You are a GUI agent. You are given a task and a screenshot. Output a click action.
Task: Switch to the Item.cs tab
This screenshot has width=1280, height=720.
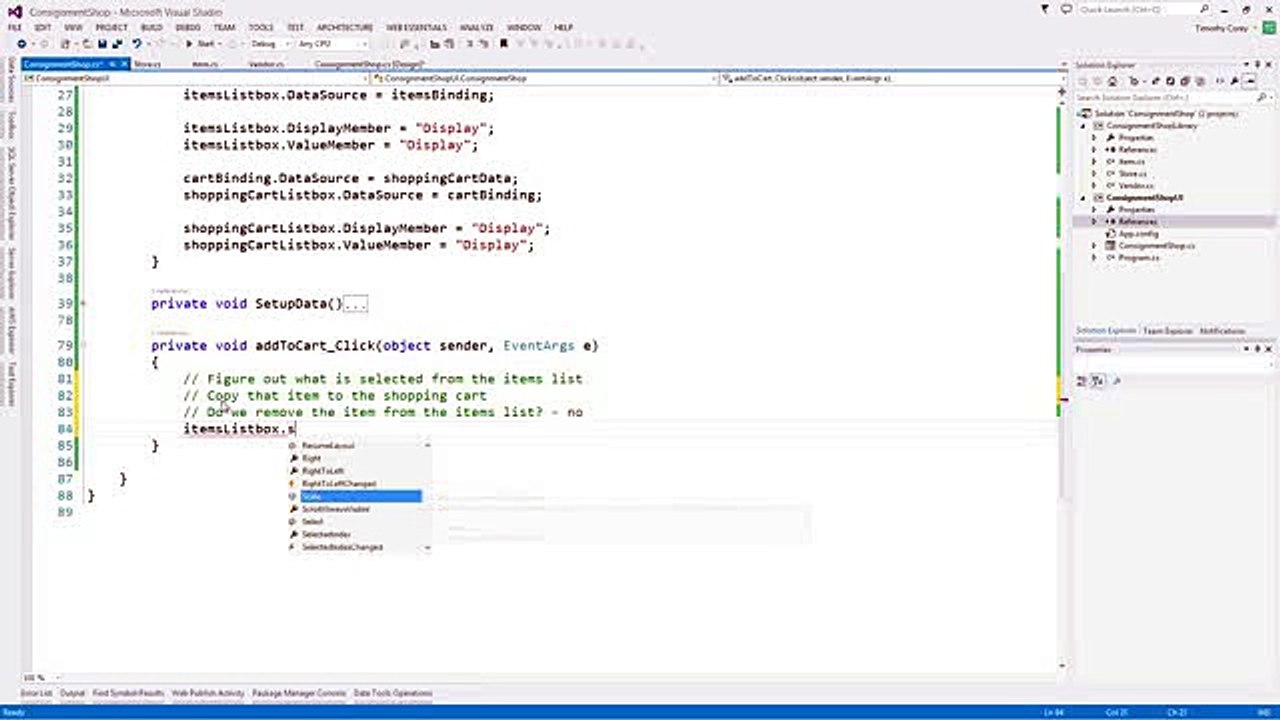[204, 64]
